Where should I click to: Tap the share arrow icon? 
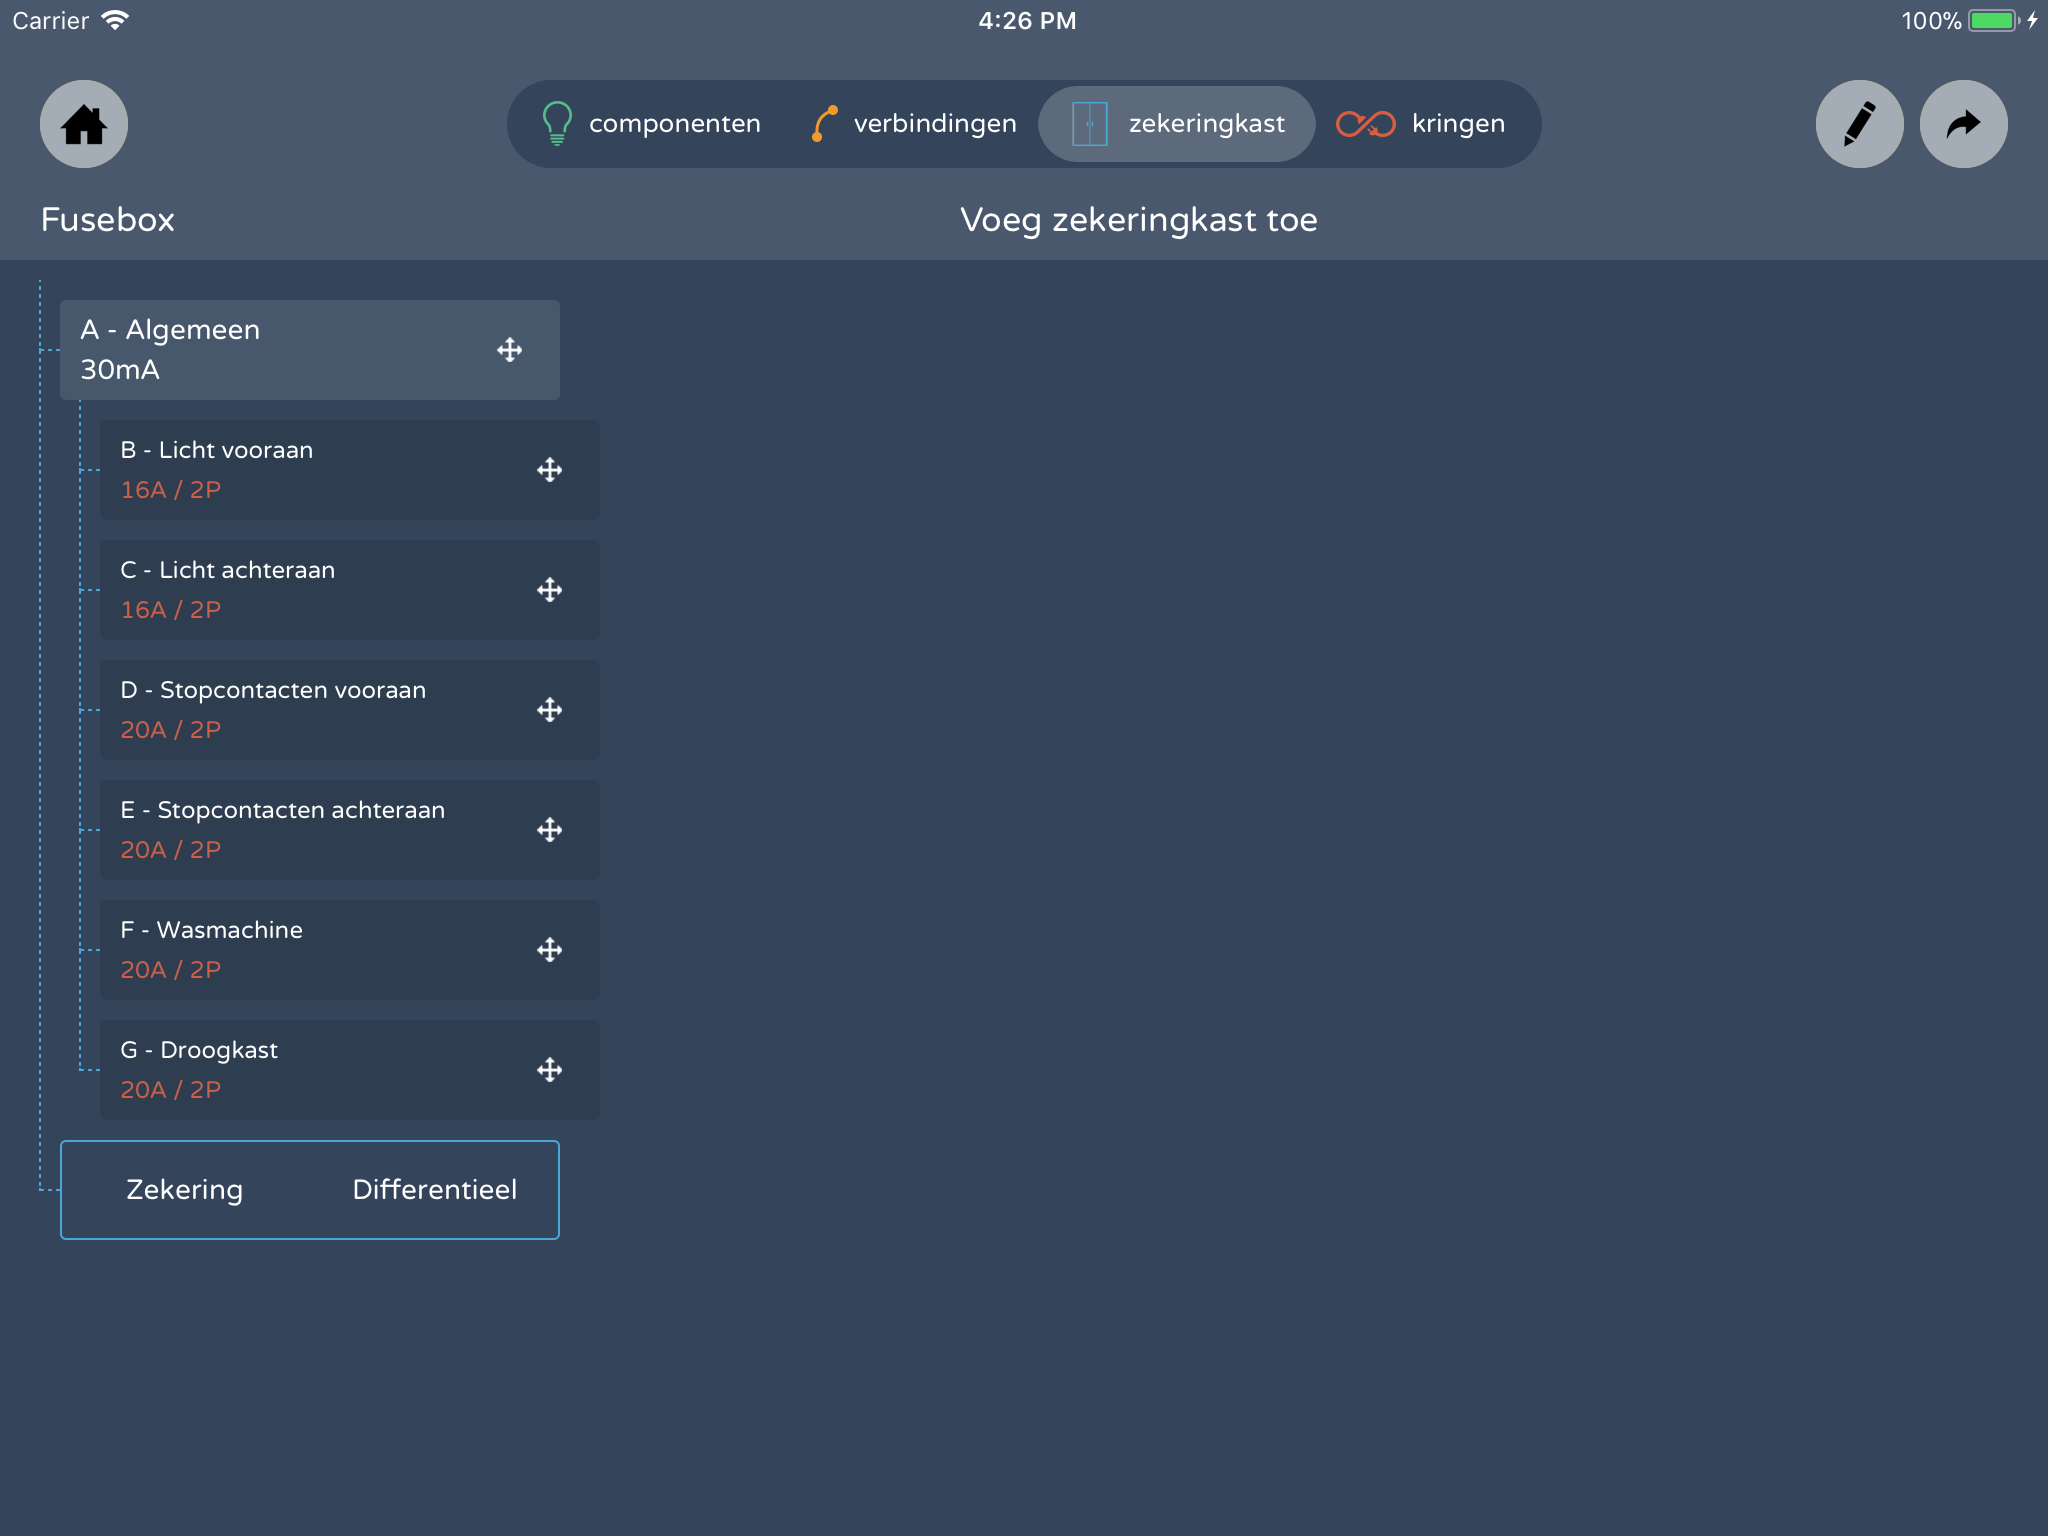[1963, 124]
